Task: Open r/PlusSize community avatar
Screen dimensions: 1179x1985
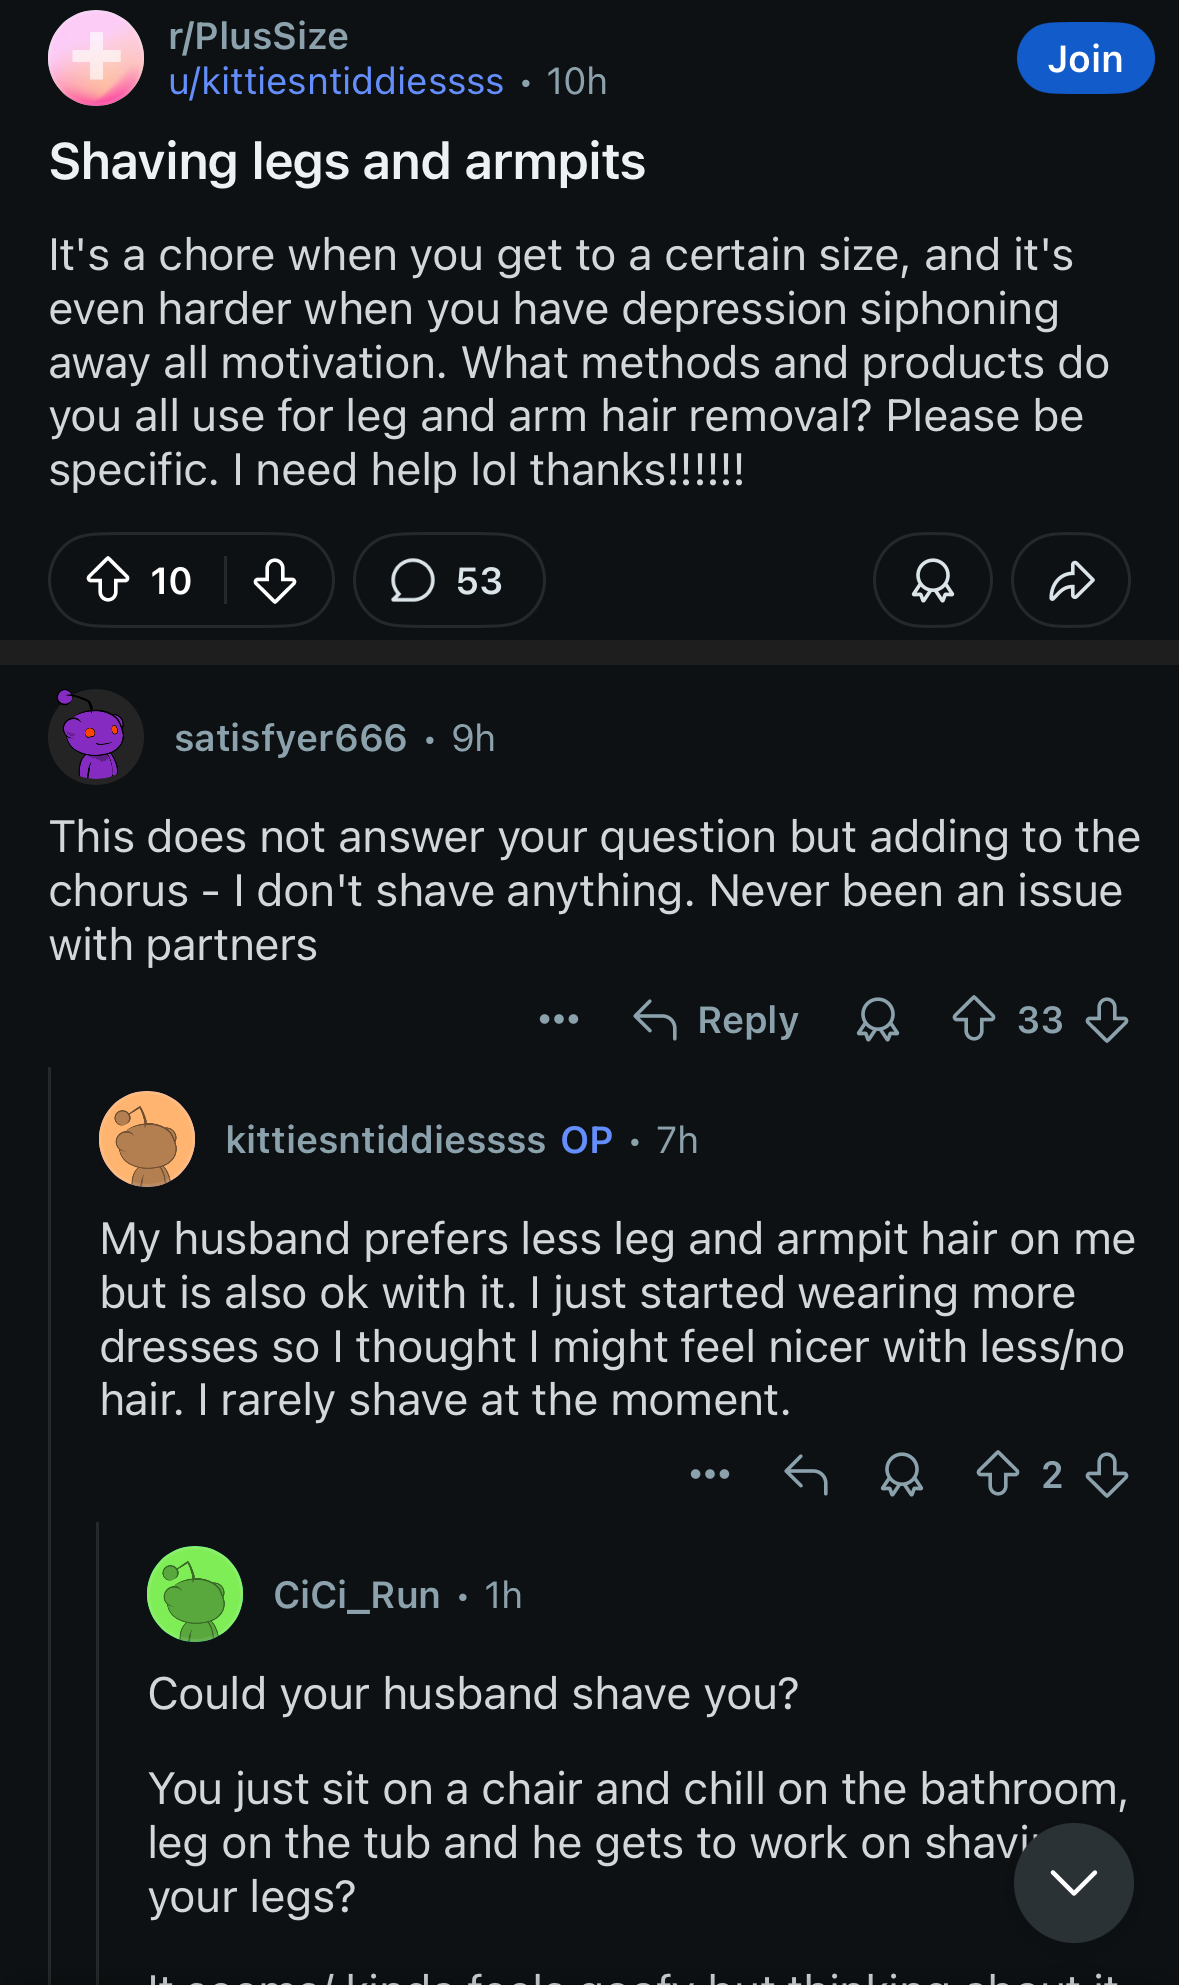Action: coord(96,59)
